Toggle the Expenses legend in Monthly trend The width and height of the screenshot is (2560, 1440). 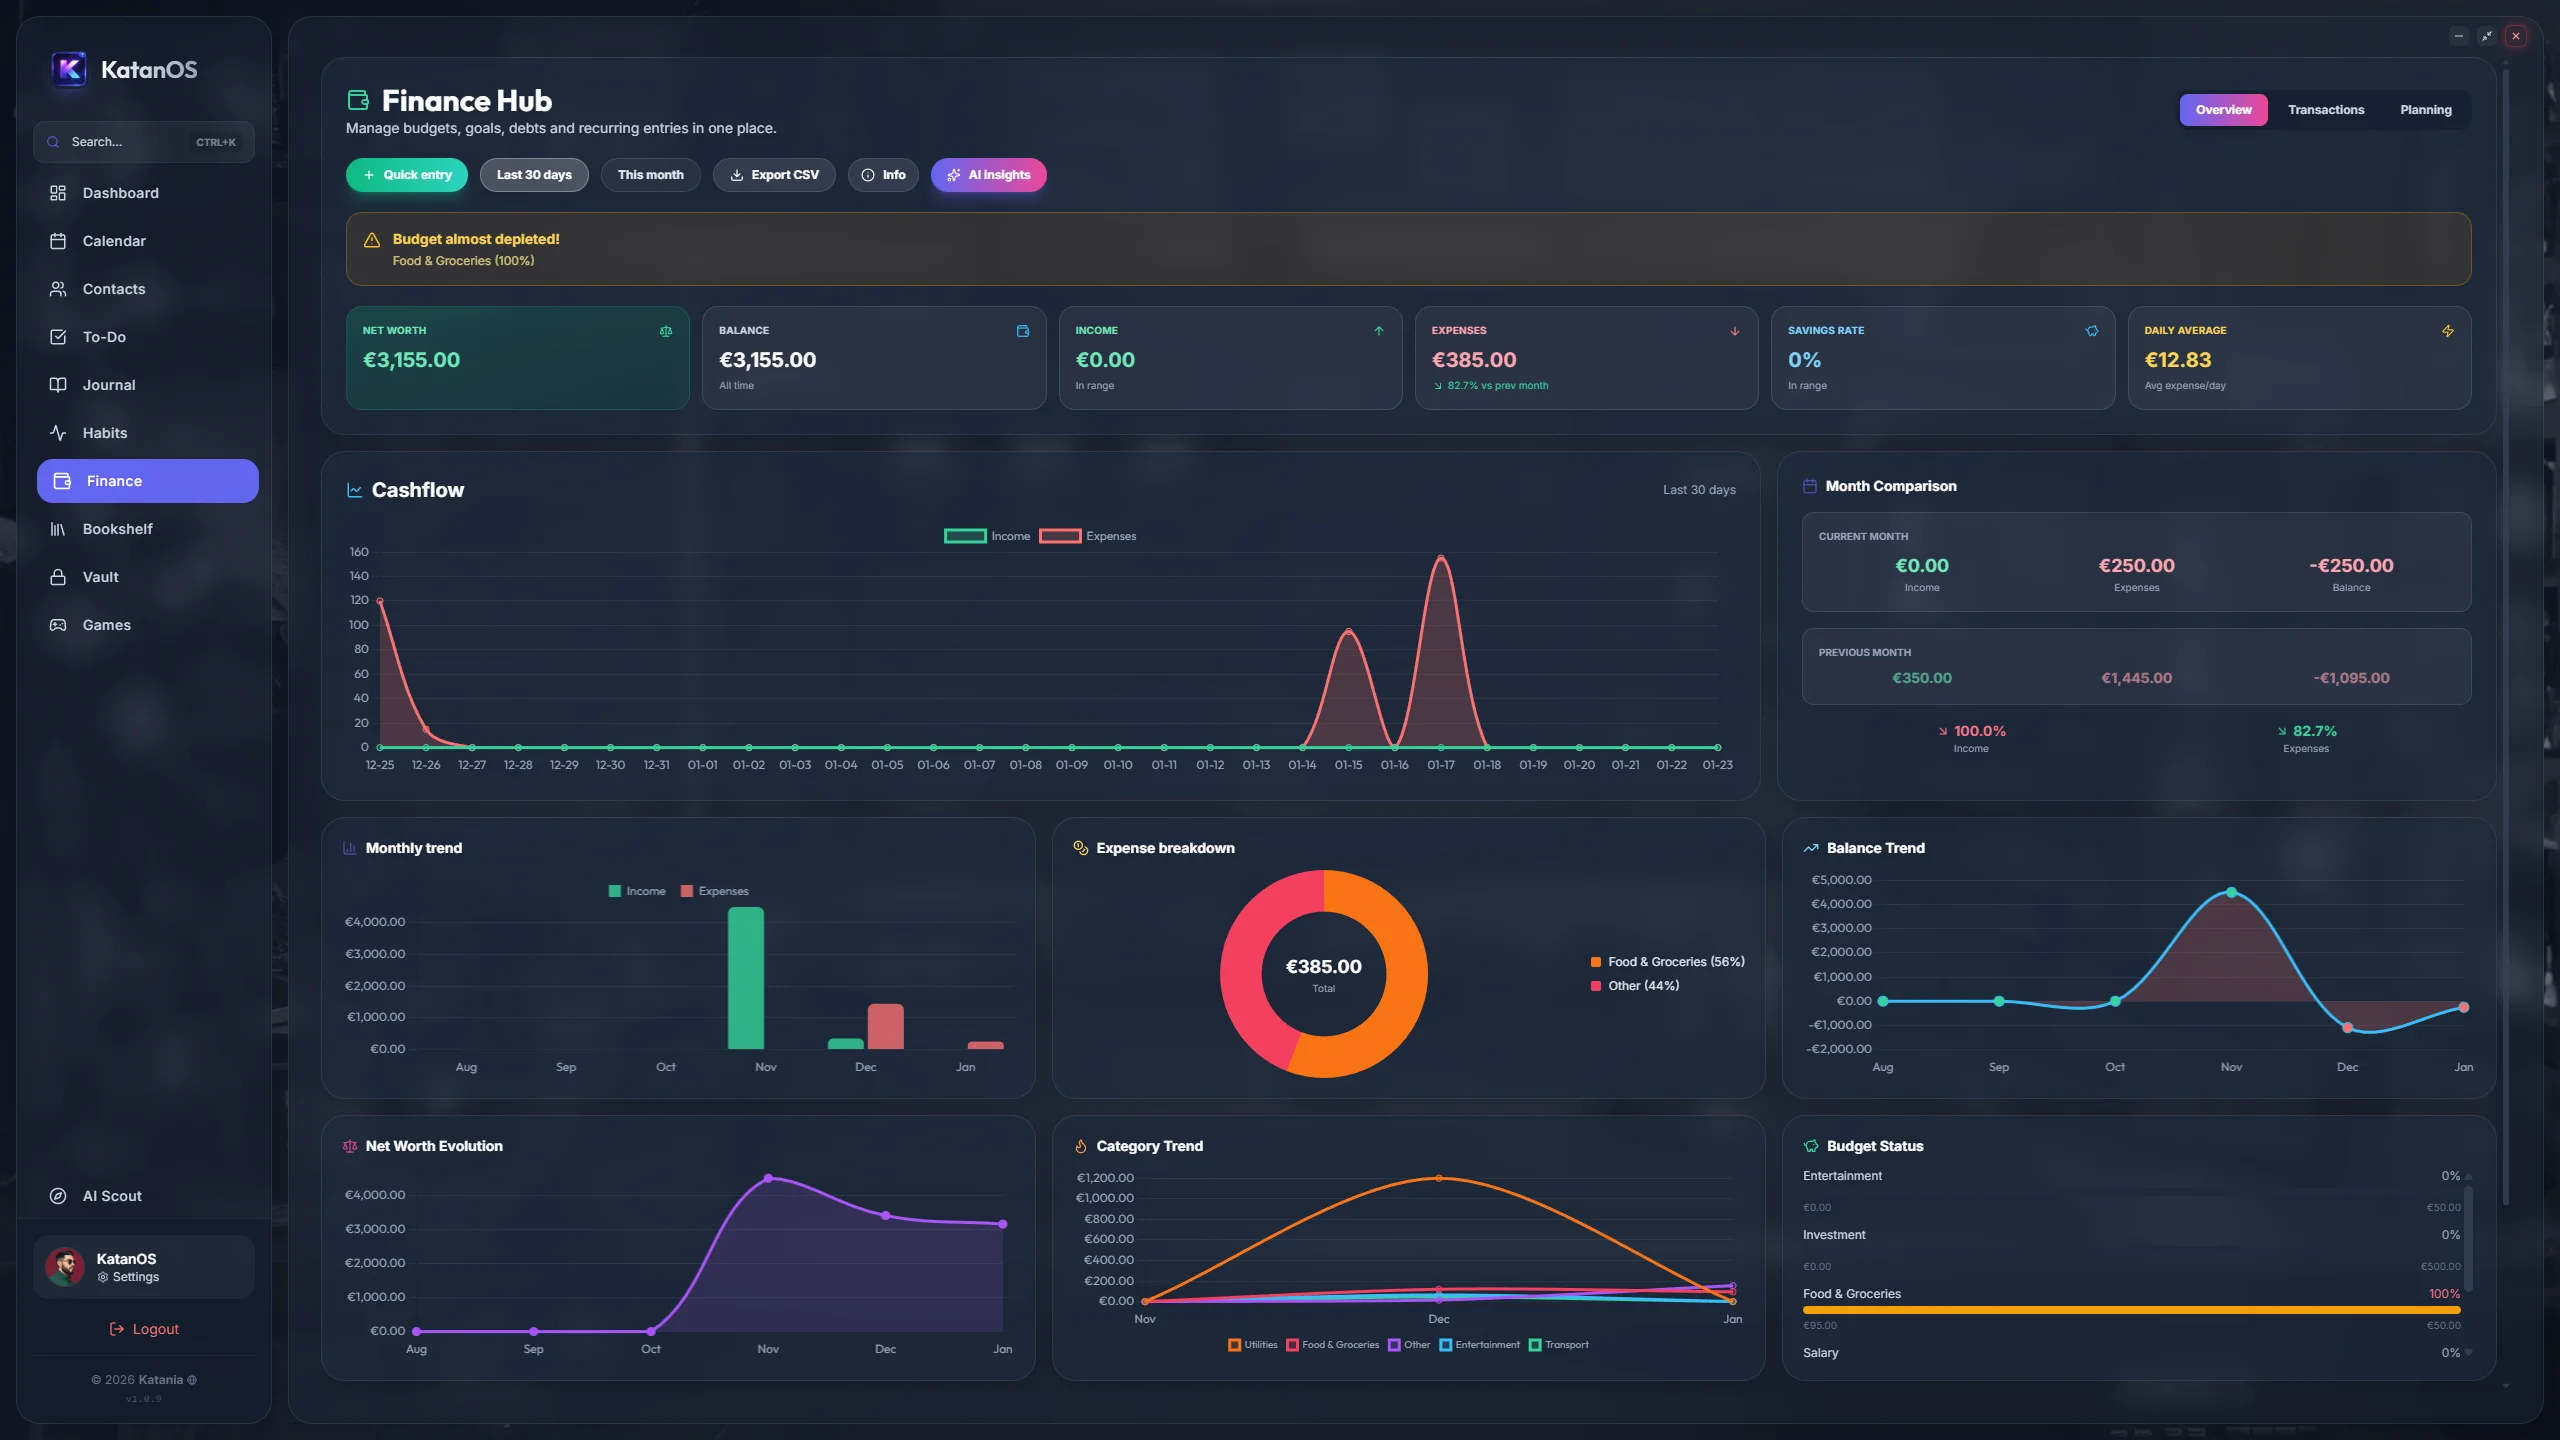click(715, 890)
